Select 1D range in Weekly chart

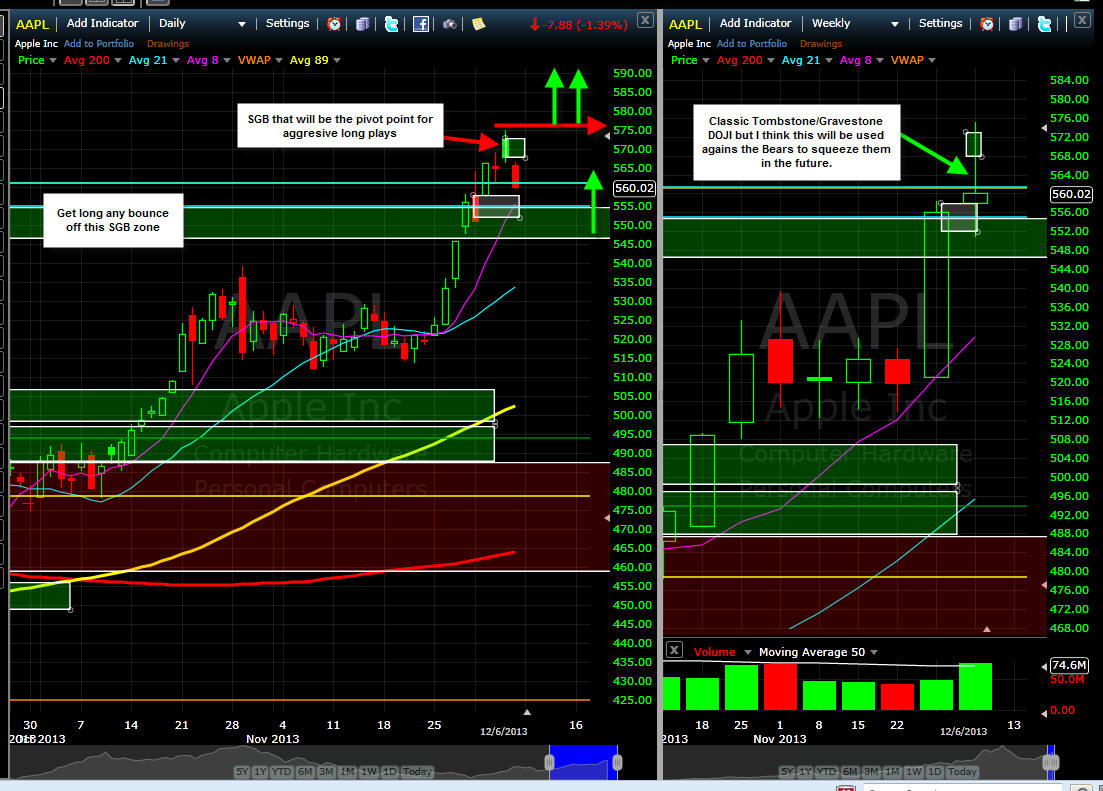(x=935, y=771)
